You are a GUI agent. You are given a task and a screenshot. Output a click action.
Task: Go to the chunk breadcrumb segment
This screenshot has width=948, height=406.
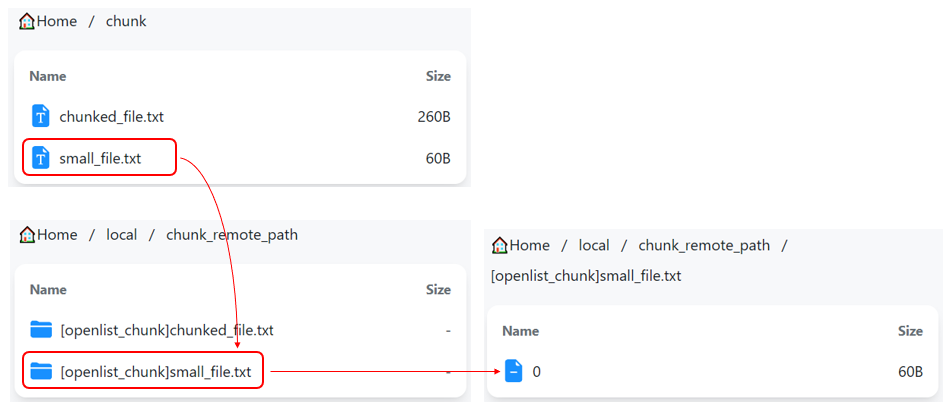pyautogui.click(x=126, y=21)
